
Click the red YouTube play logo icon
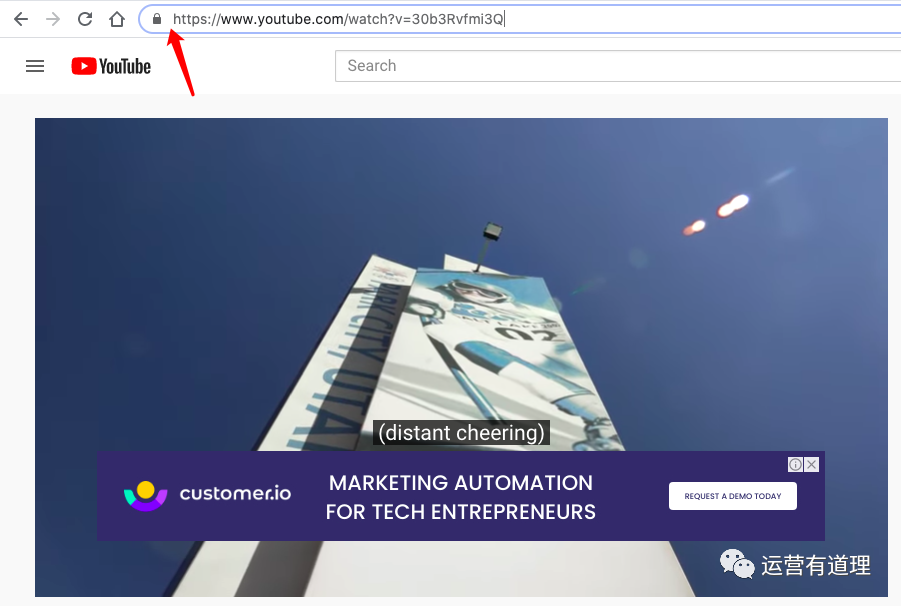coord(83,66)
